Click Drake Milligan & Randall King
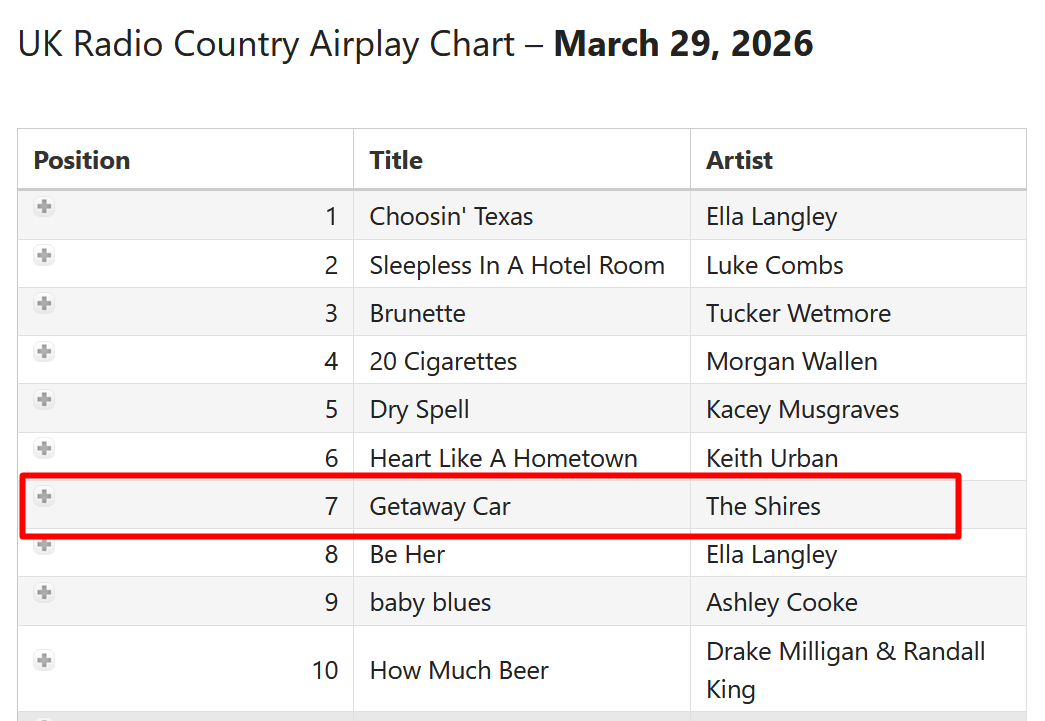Viewport: 1045px width, 721px height. pyautogui.click(x=845, y=670)
